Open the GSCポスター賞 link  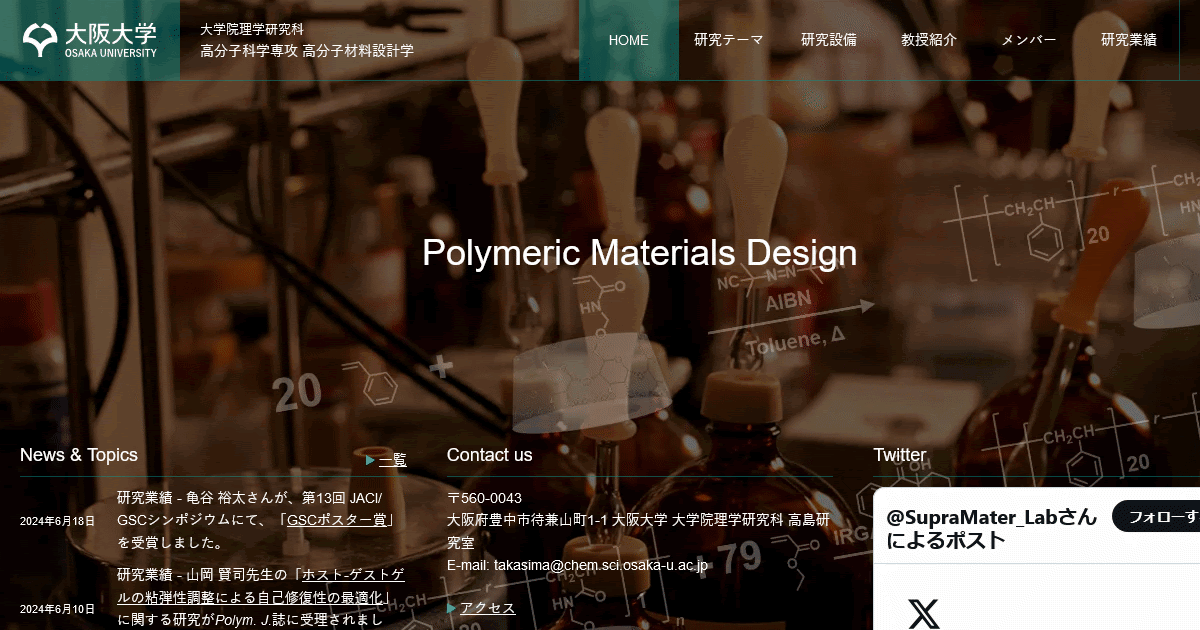click(340, 520)
